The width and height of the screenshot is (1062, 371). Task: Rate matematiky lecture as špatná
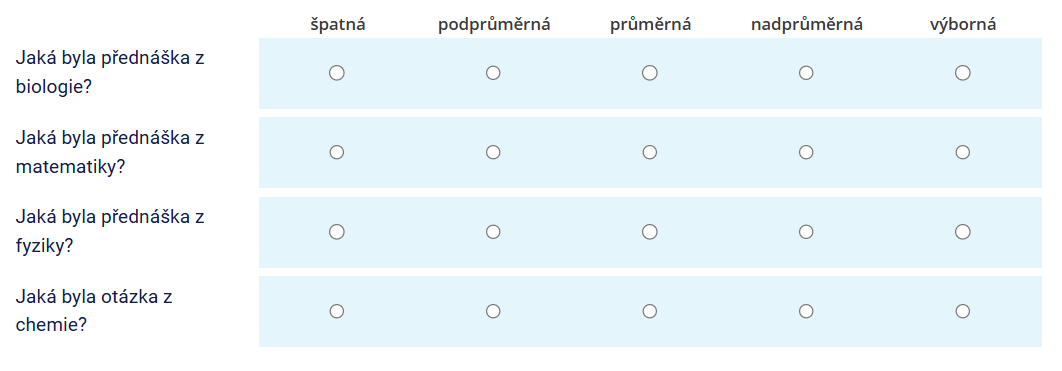pyautogui.click(x=337, y=152)
